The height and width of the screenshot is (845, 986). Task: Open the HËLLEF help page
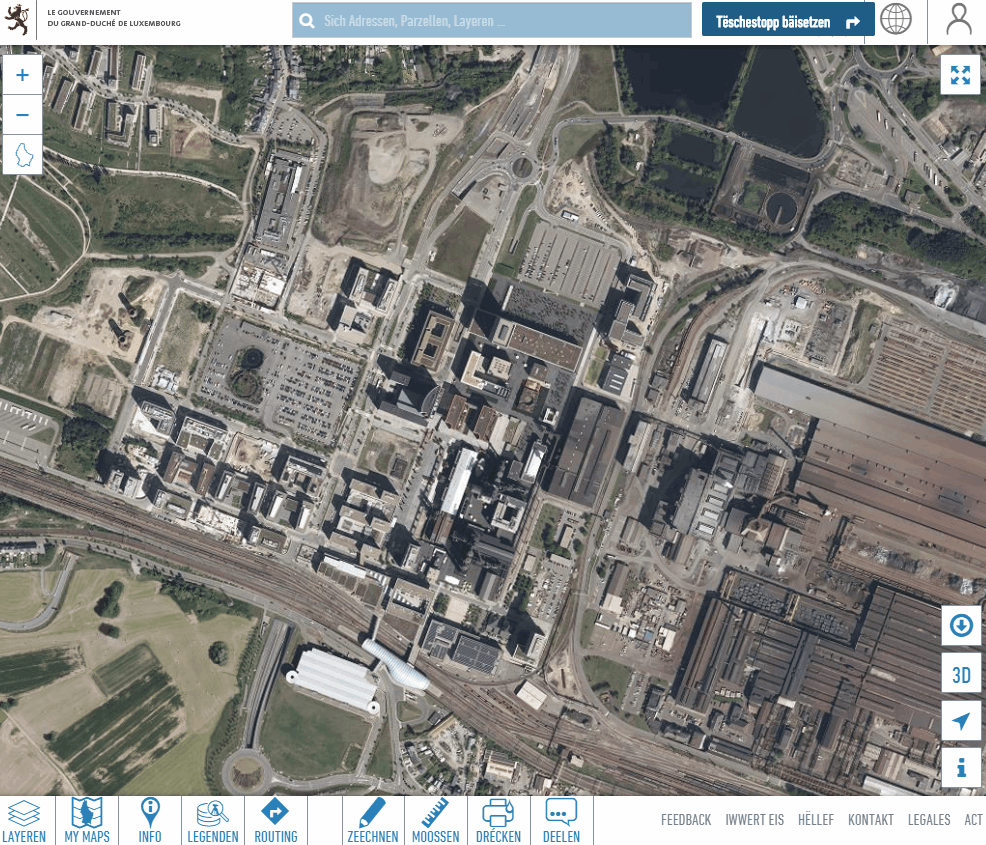pos(816,820)
